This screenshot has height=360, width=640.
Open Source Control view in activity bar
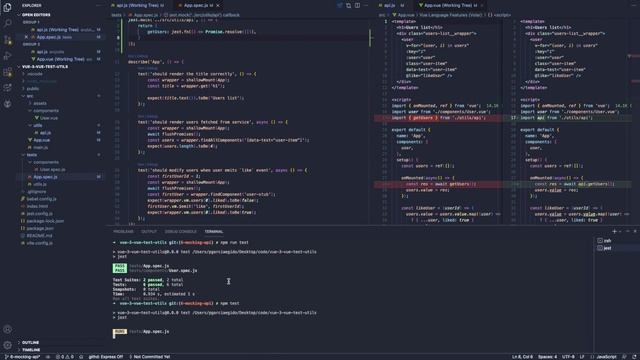click(x=7, y=40)
